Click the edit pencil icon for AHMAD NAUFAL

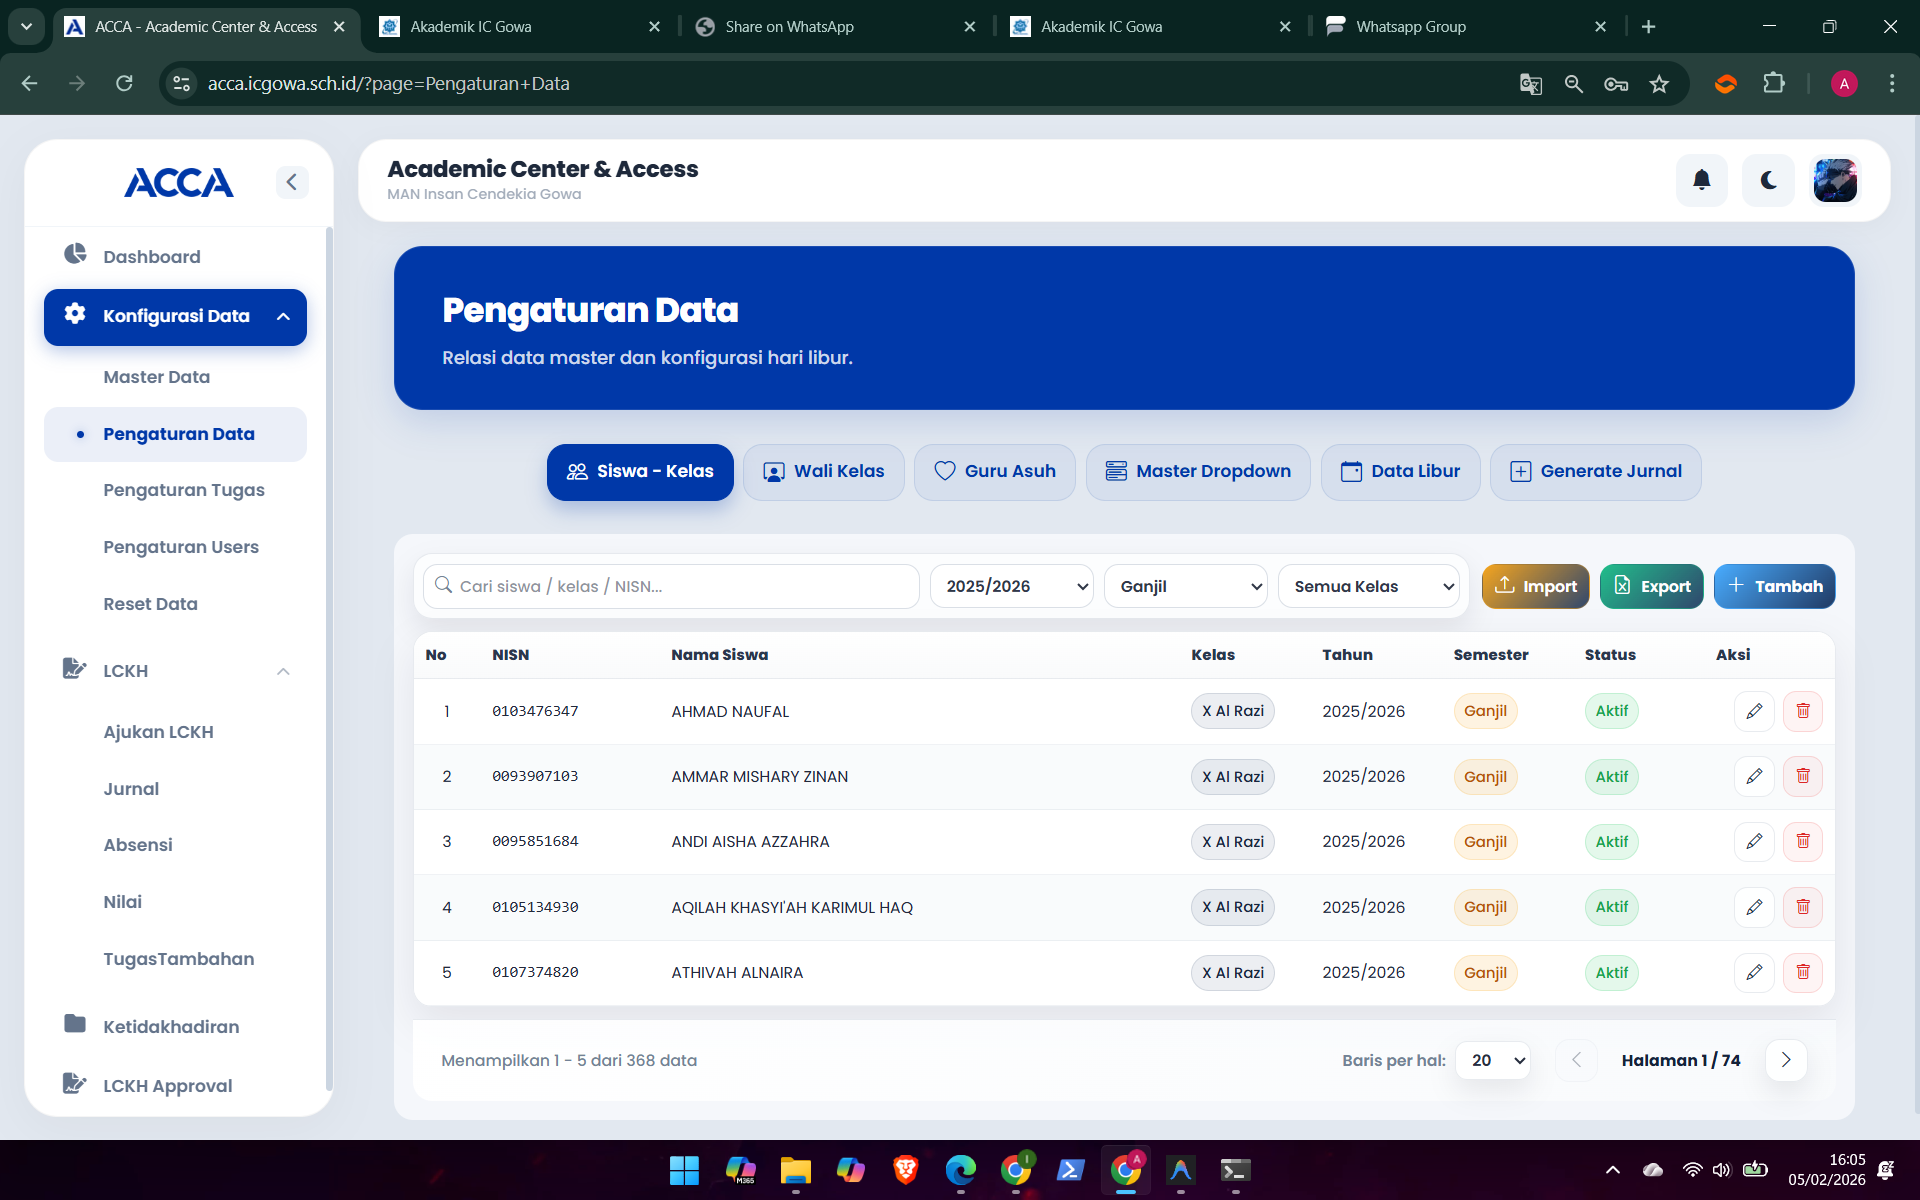[x=1754, y=711]
